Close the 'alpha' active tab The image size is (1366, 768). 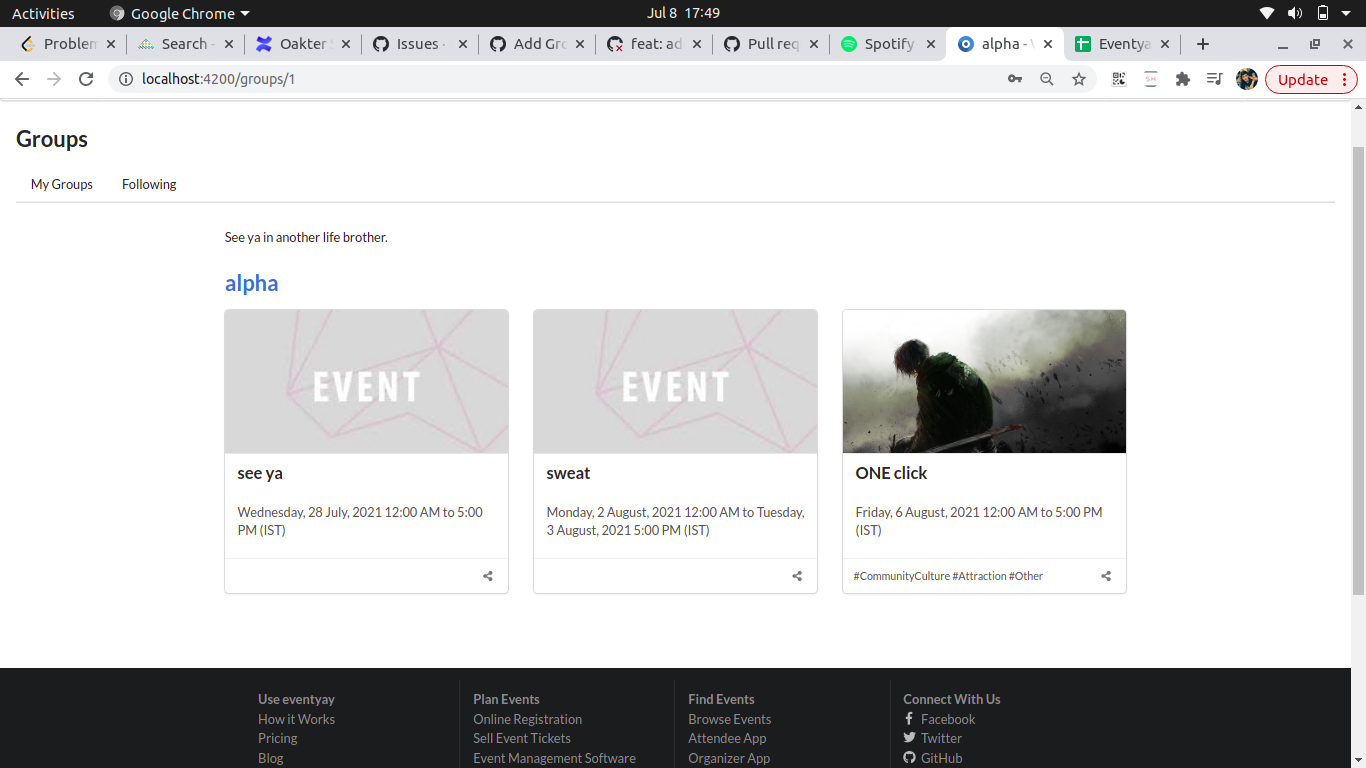coord(1048,44)
